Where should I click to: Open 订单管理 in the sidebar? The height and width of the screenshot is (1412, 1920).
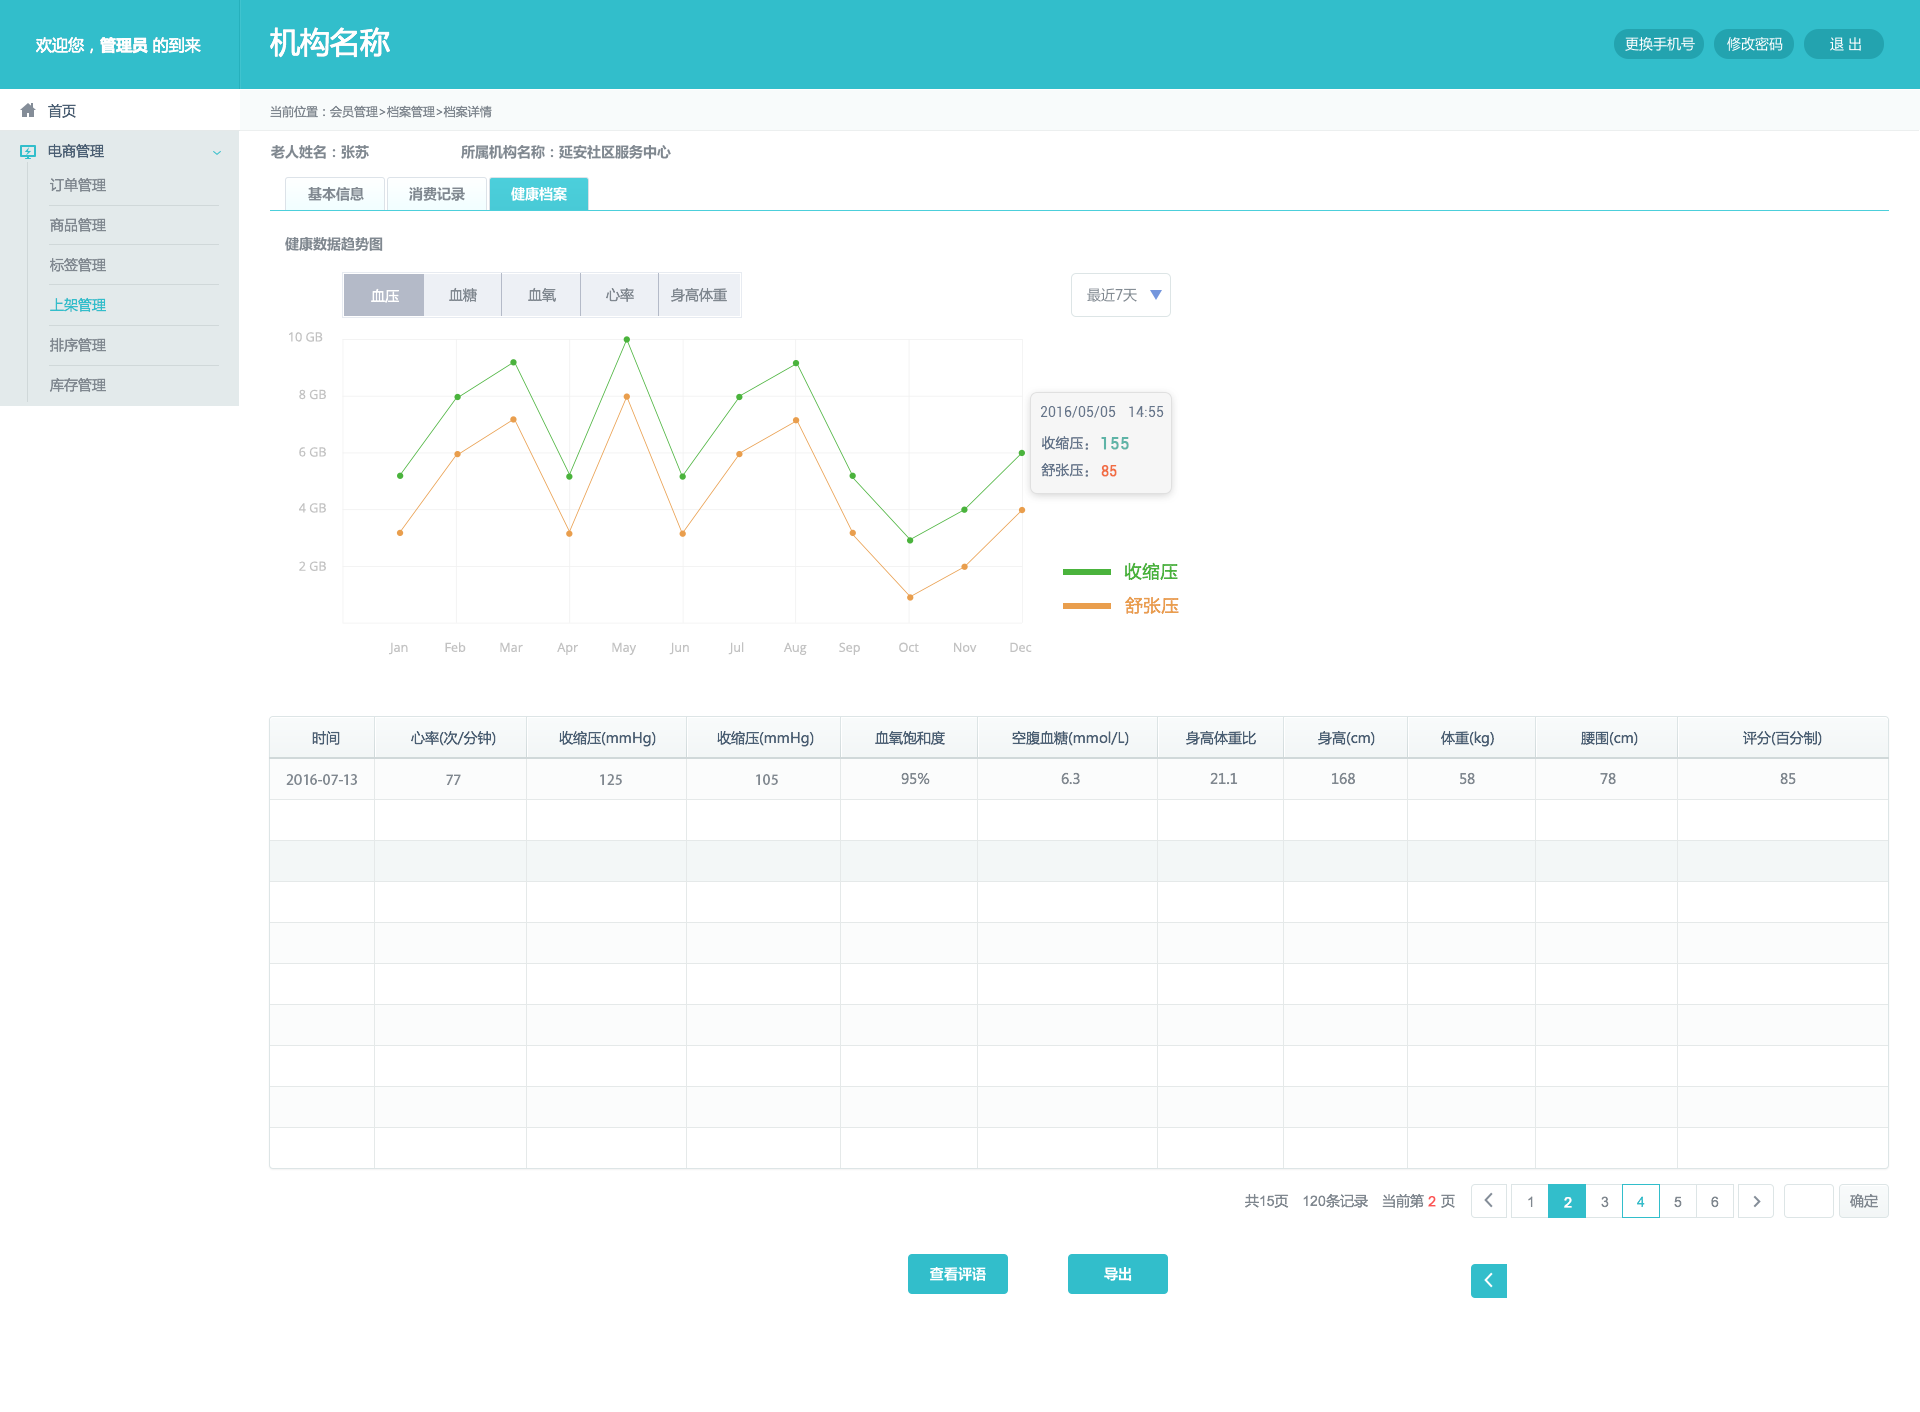point(78,185)
